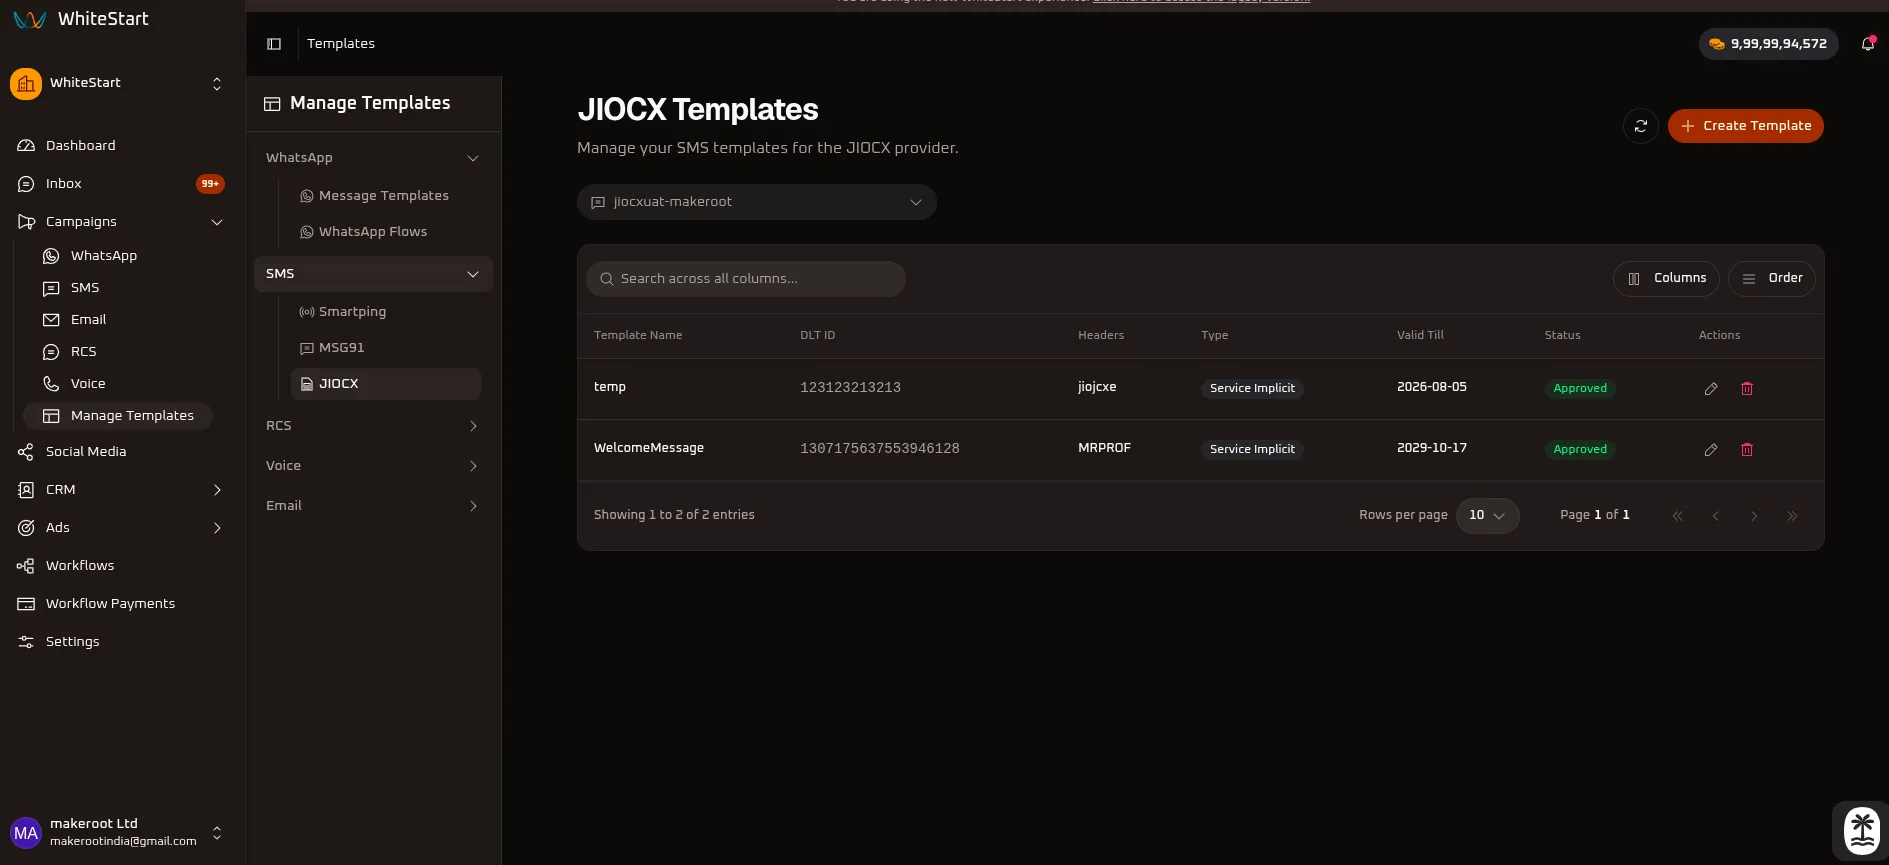Image resolution: width=1889 pixels, height=865 pixels.
Task: Click the Template Name column header
Action: point(638,335)
